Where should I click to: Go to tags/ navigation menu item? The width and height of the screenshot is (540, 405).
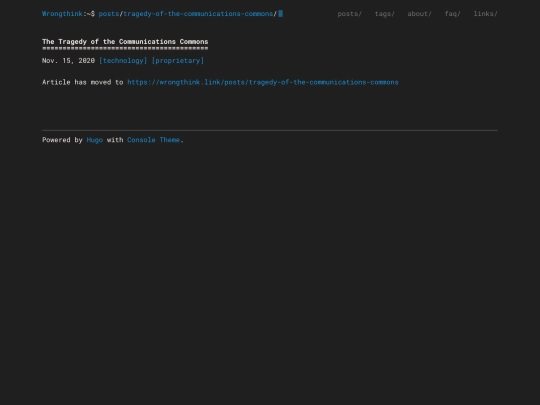click(x=385, y=14)
